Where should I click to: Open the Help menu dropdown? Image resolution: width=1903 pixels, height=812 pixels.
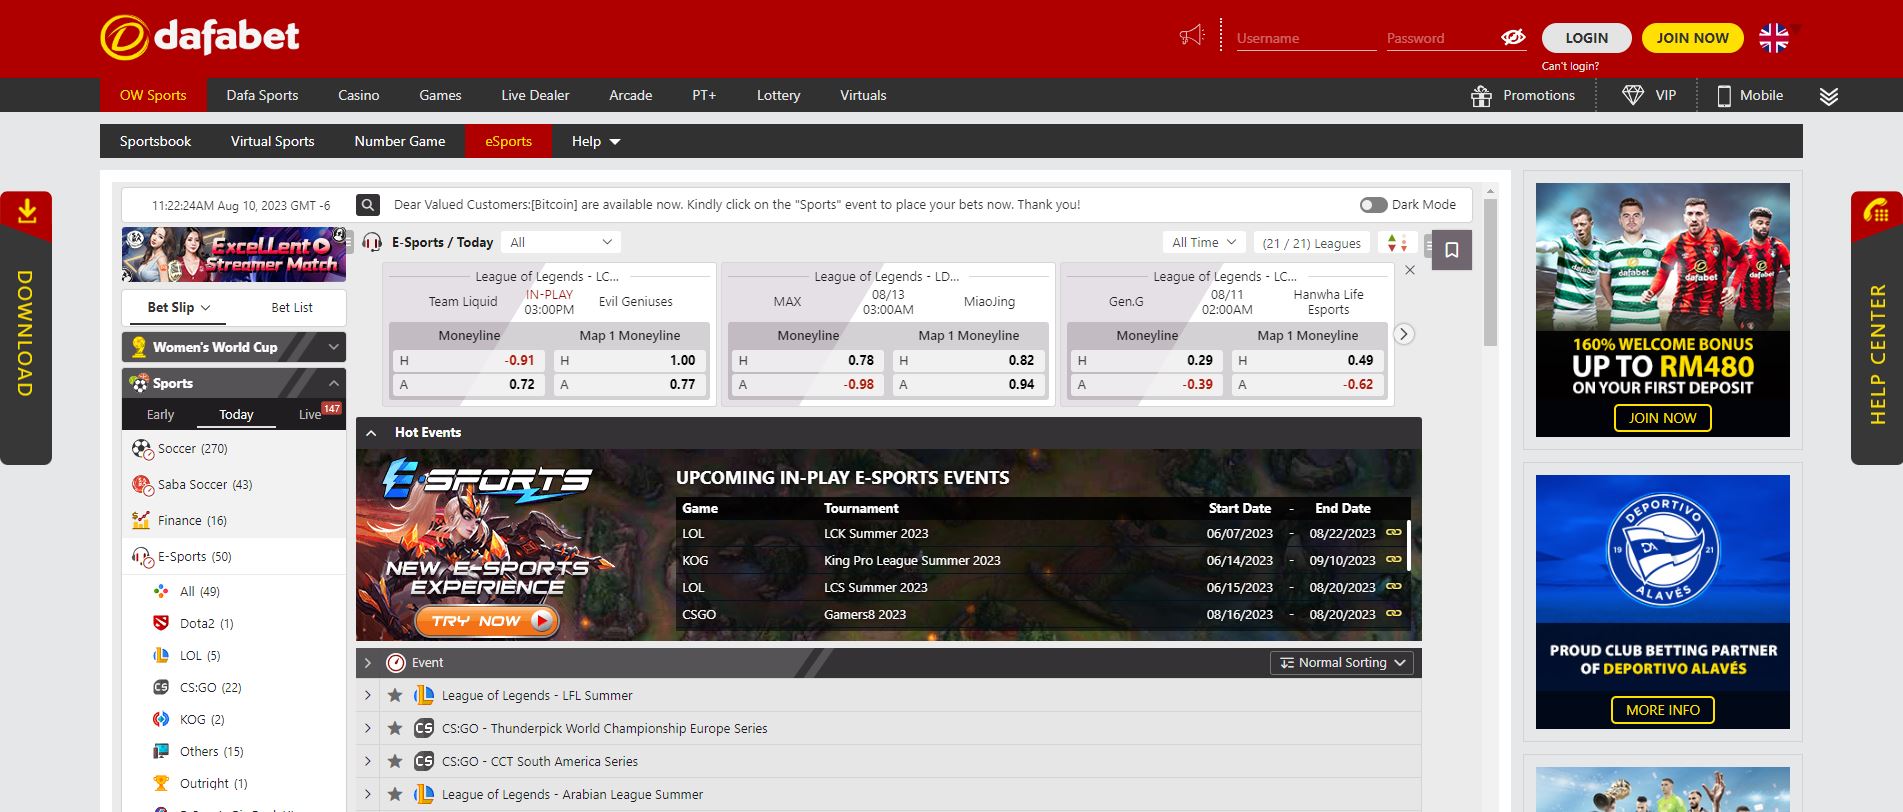[x=596, y=141]
